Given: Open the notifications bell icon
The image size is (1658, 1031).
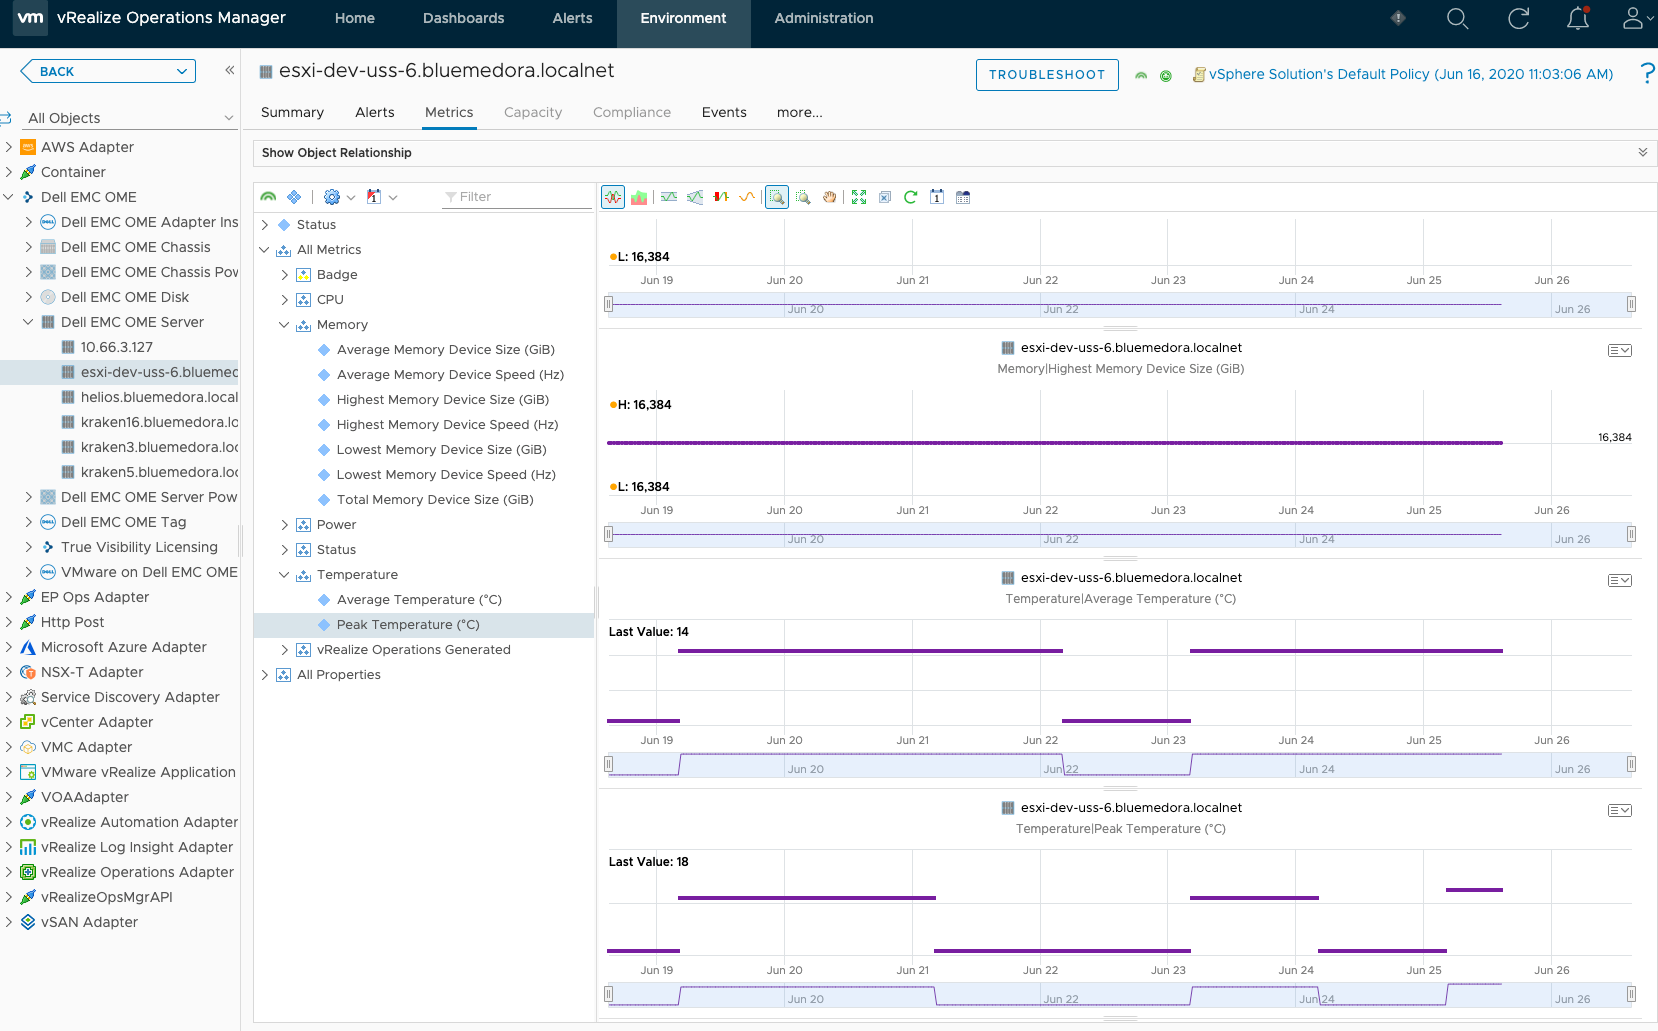Looking at the screenshot, I should (1578, 18).
